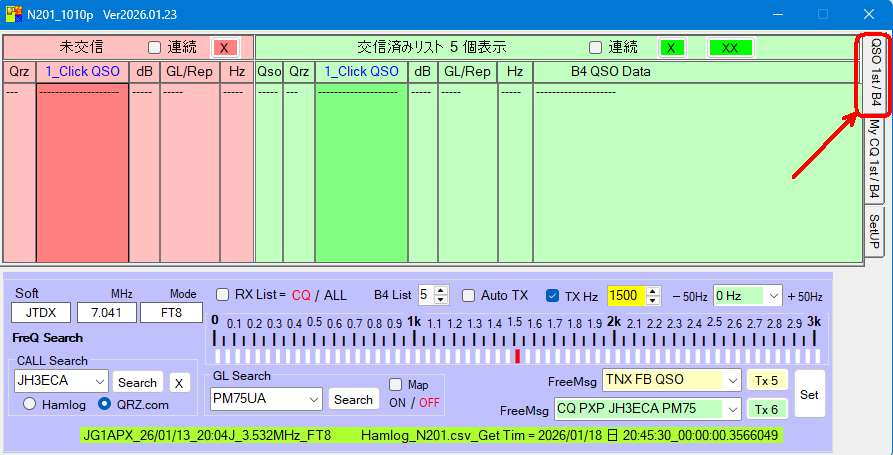The width and height of the screenshot is (893, 455).
Task: Open the SetUP tab
Action: pos(873,231)
